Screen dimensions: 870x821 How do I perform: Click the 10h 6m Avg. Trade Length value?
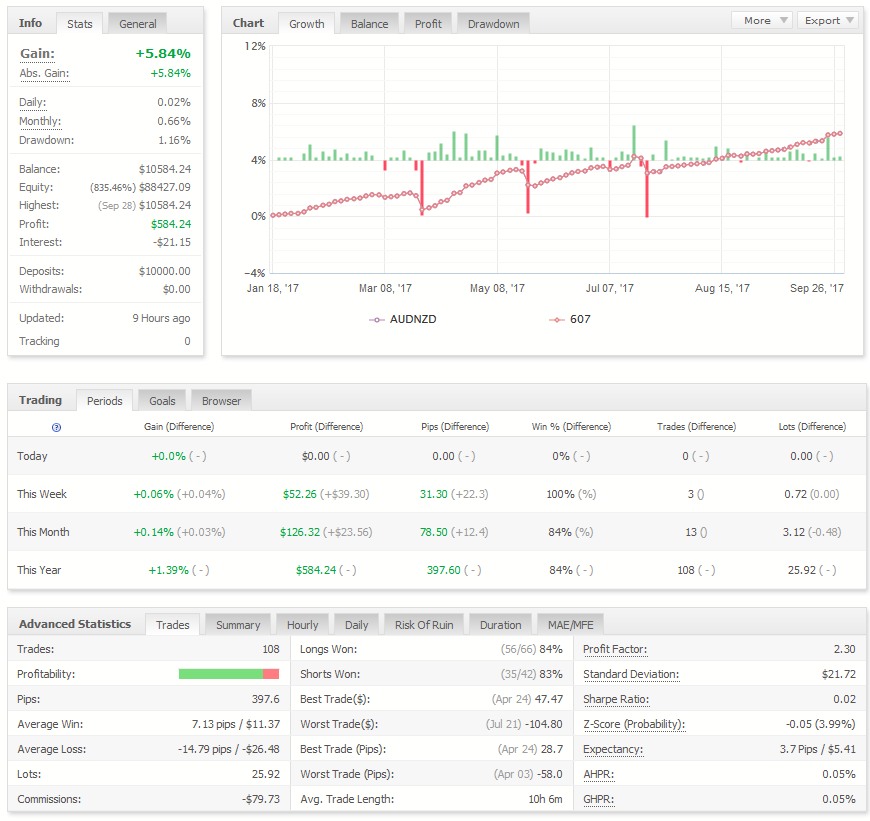pyautogui.click(x=545, y=799)
